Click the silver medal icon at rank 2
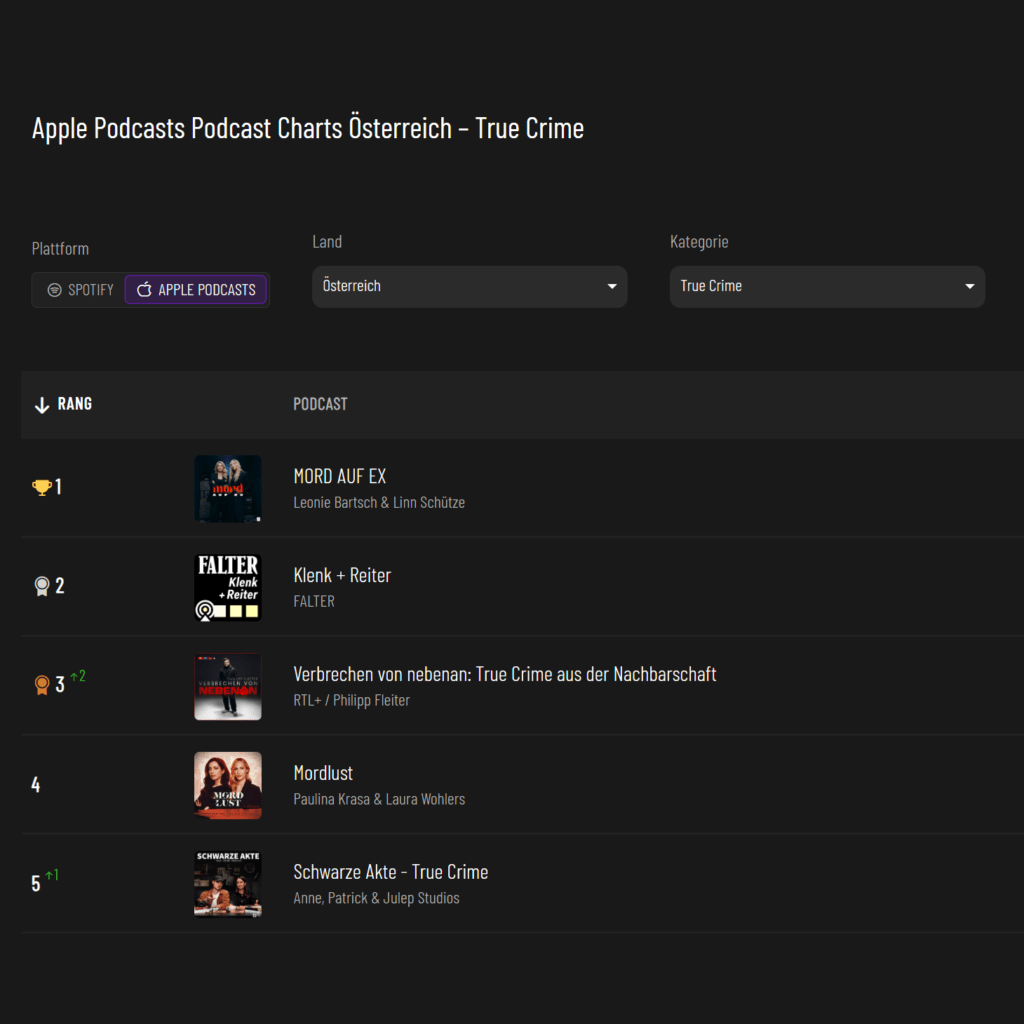1024x1024 pixels. coord(42,586)
